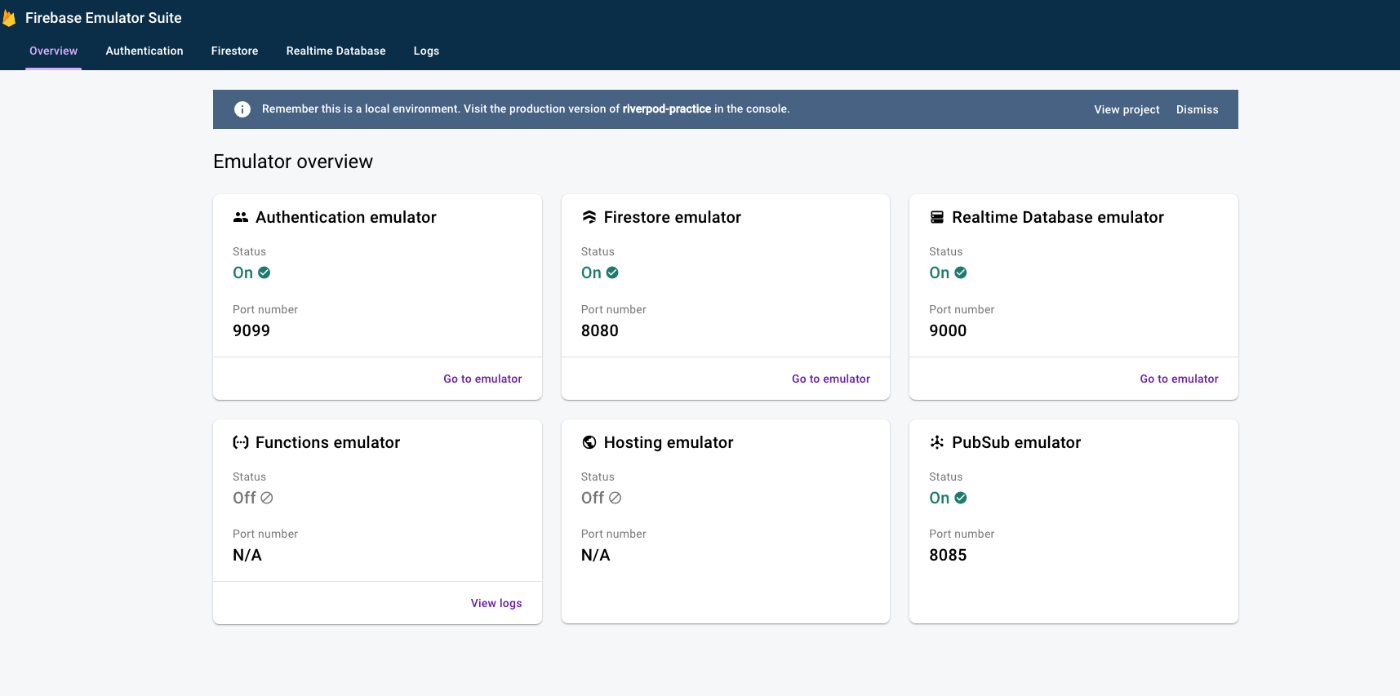Click View project in the banner
Screen dimensions: 1400x696
tap(1127, 110)
